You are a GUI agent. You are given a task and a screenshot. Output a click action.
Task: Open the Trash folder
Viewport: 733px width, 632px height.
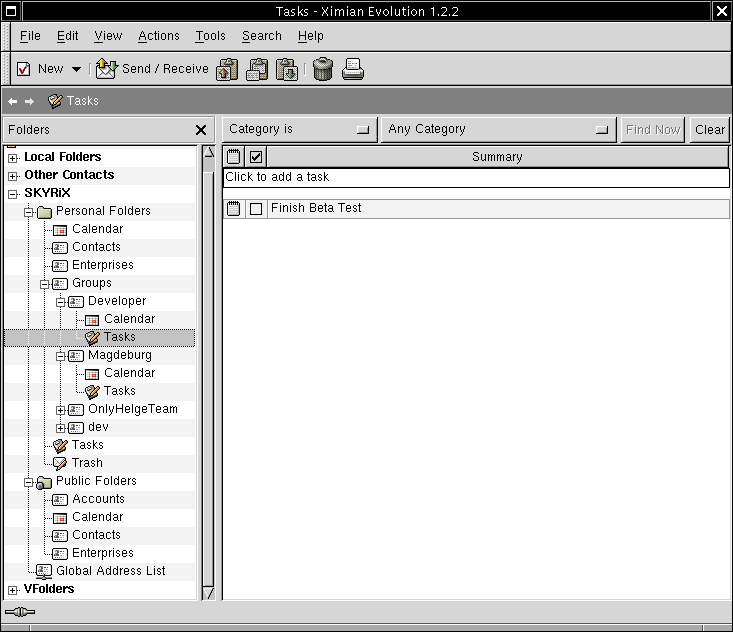pyautogui.click(x=87, y=463)
